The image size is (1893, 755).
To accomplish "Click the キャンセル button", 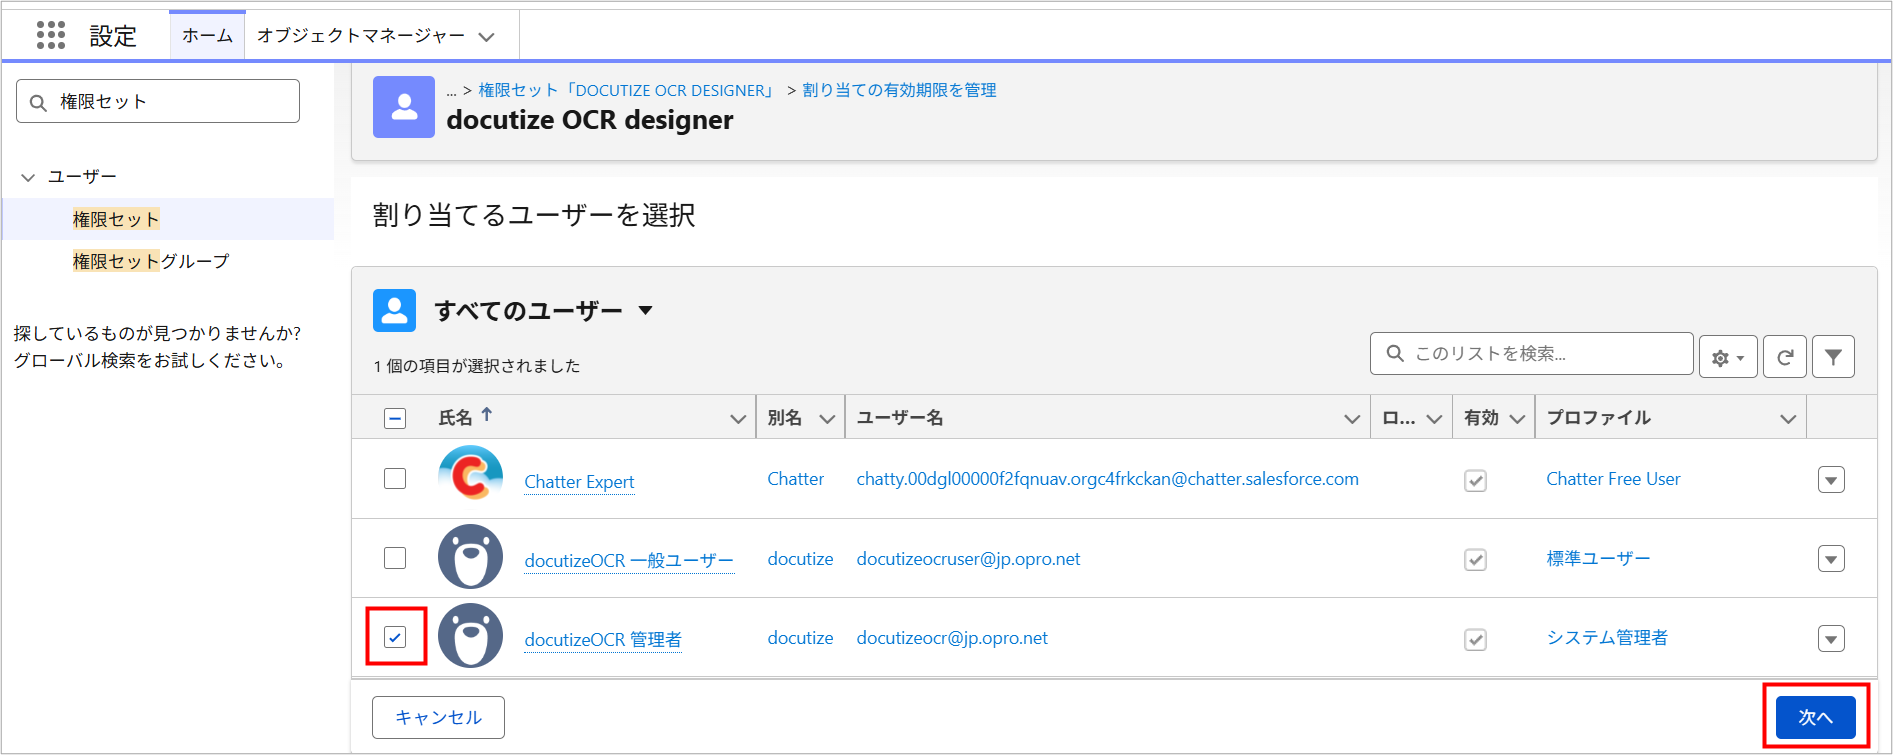I will point(438,717).
